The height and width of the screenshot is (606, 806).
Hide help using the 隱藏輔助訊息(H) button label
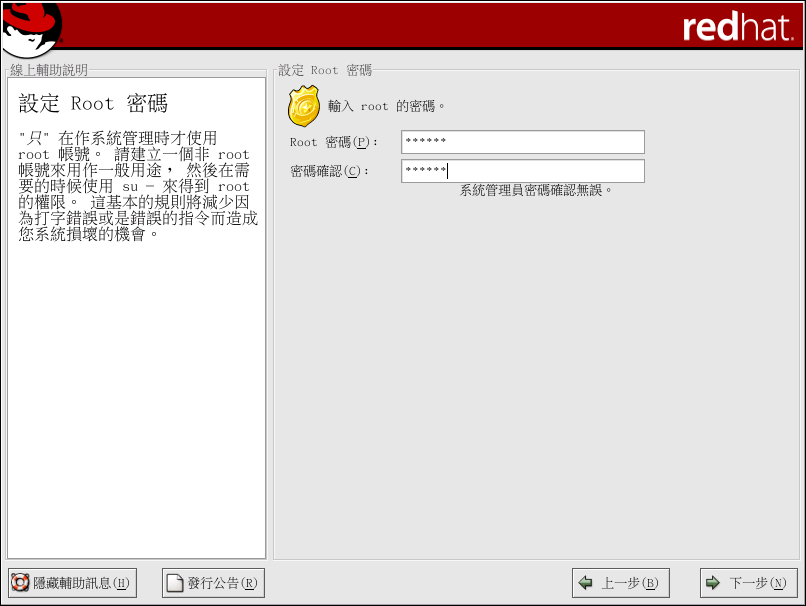pos(81,583)
